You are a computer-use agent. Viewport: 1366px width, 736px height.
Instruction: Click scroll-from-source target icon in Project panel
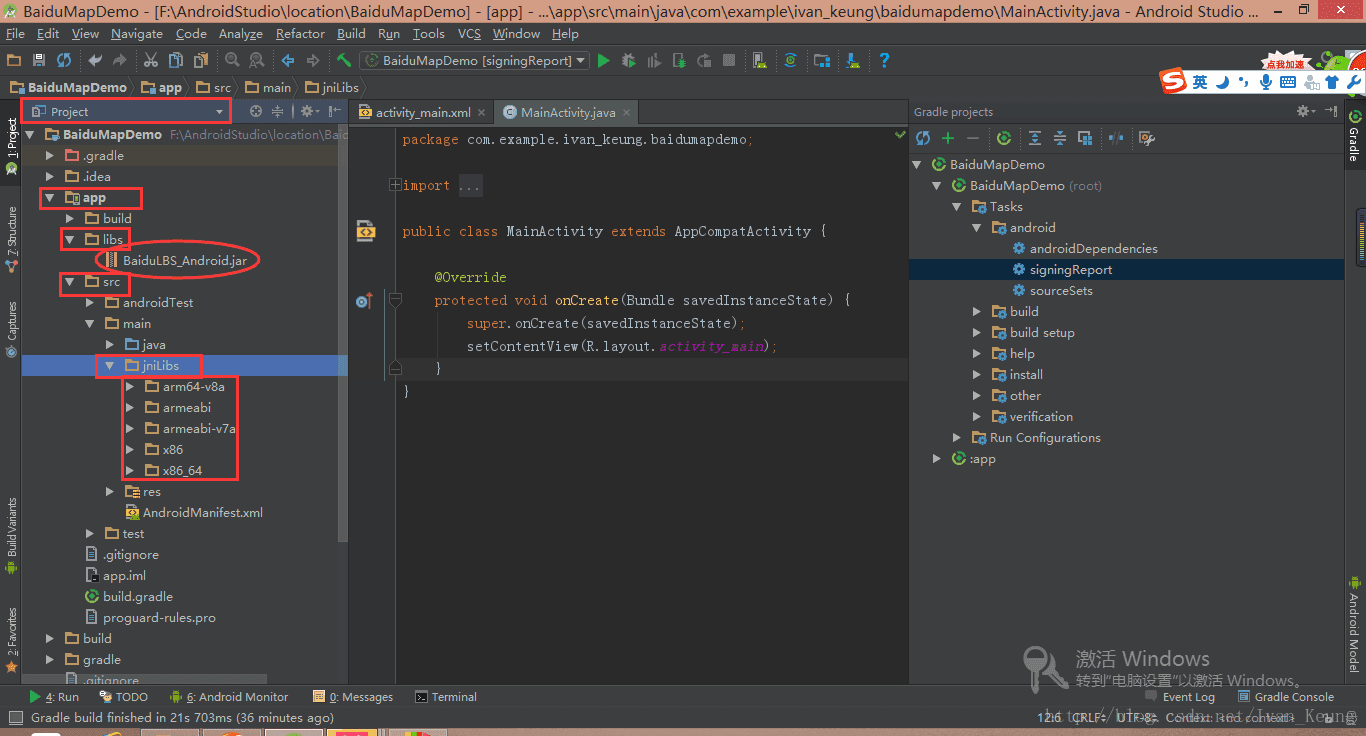pos(256,112)
